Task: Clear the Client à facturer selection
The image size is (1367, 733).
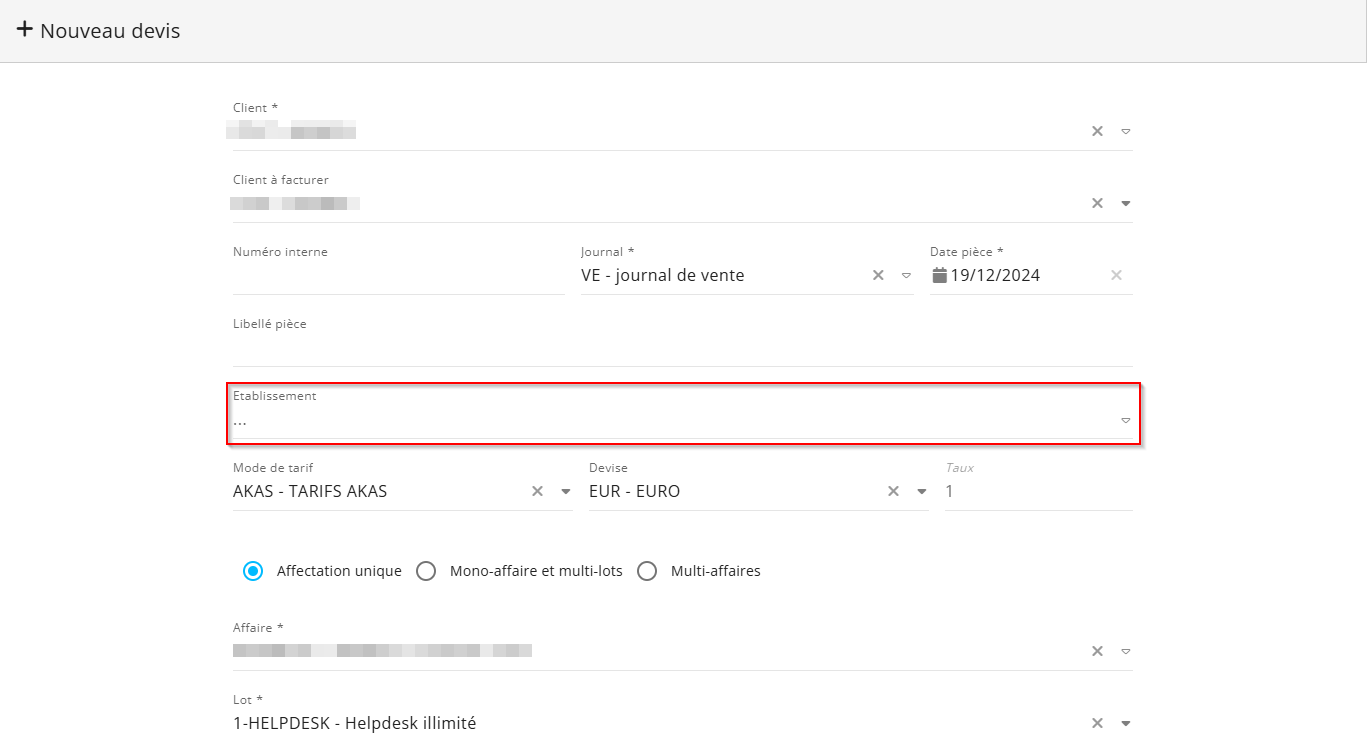Action: tap(1097, 203)
